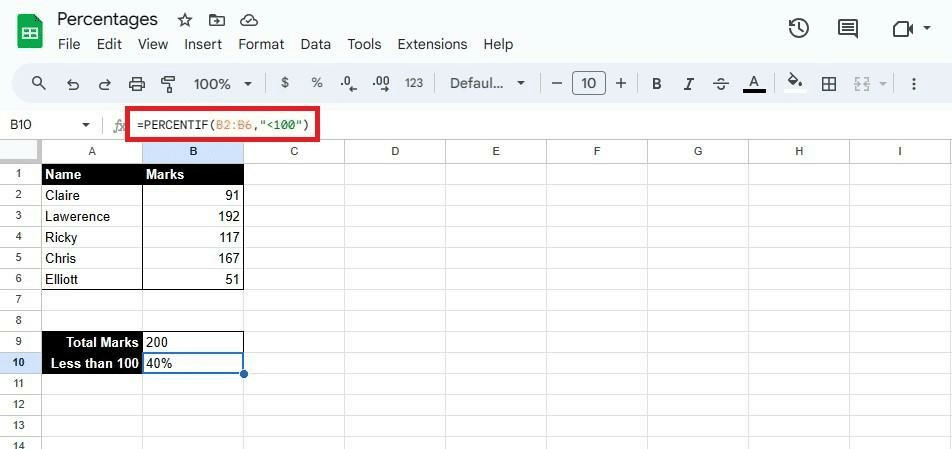Screen dimensions: 952x449
Task: Toggle strikethrough formatting
Action: 721,84
